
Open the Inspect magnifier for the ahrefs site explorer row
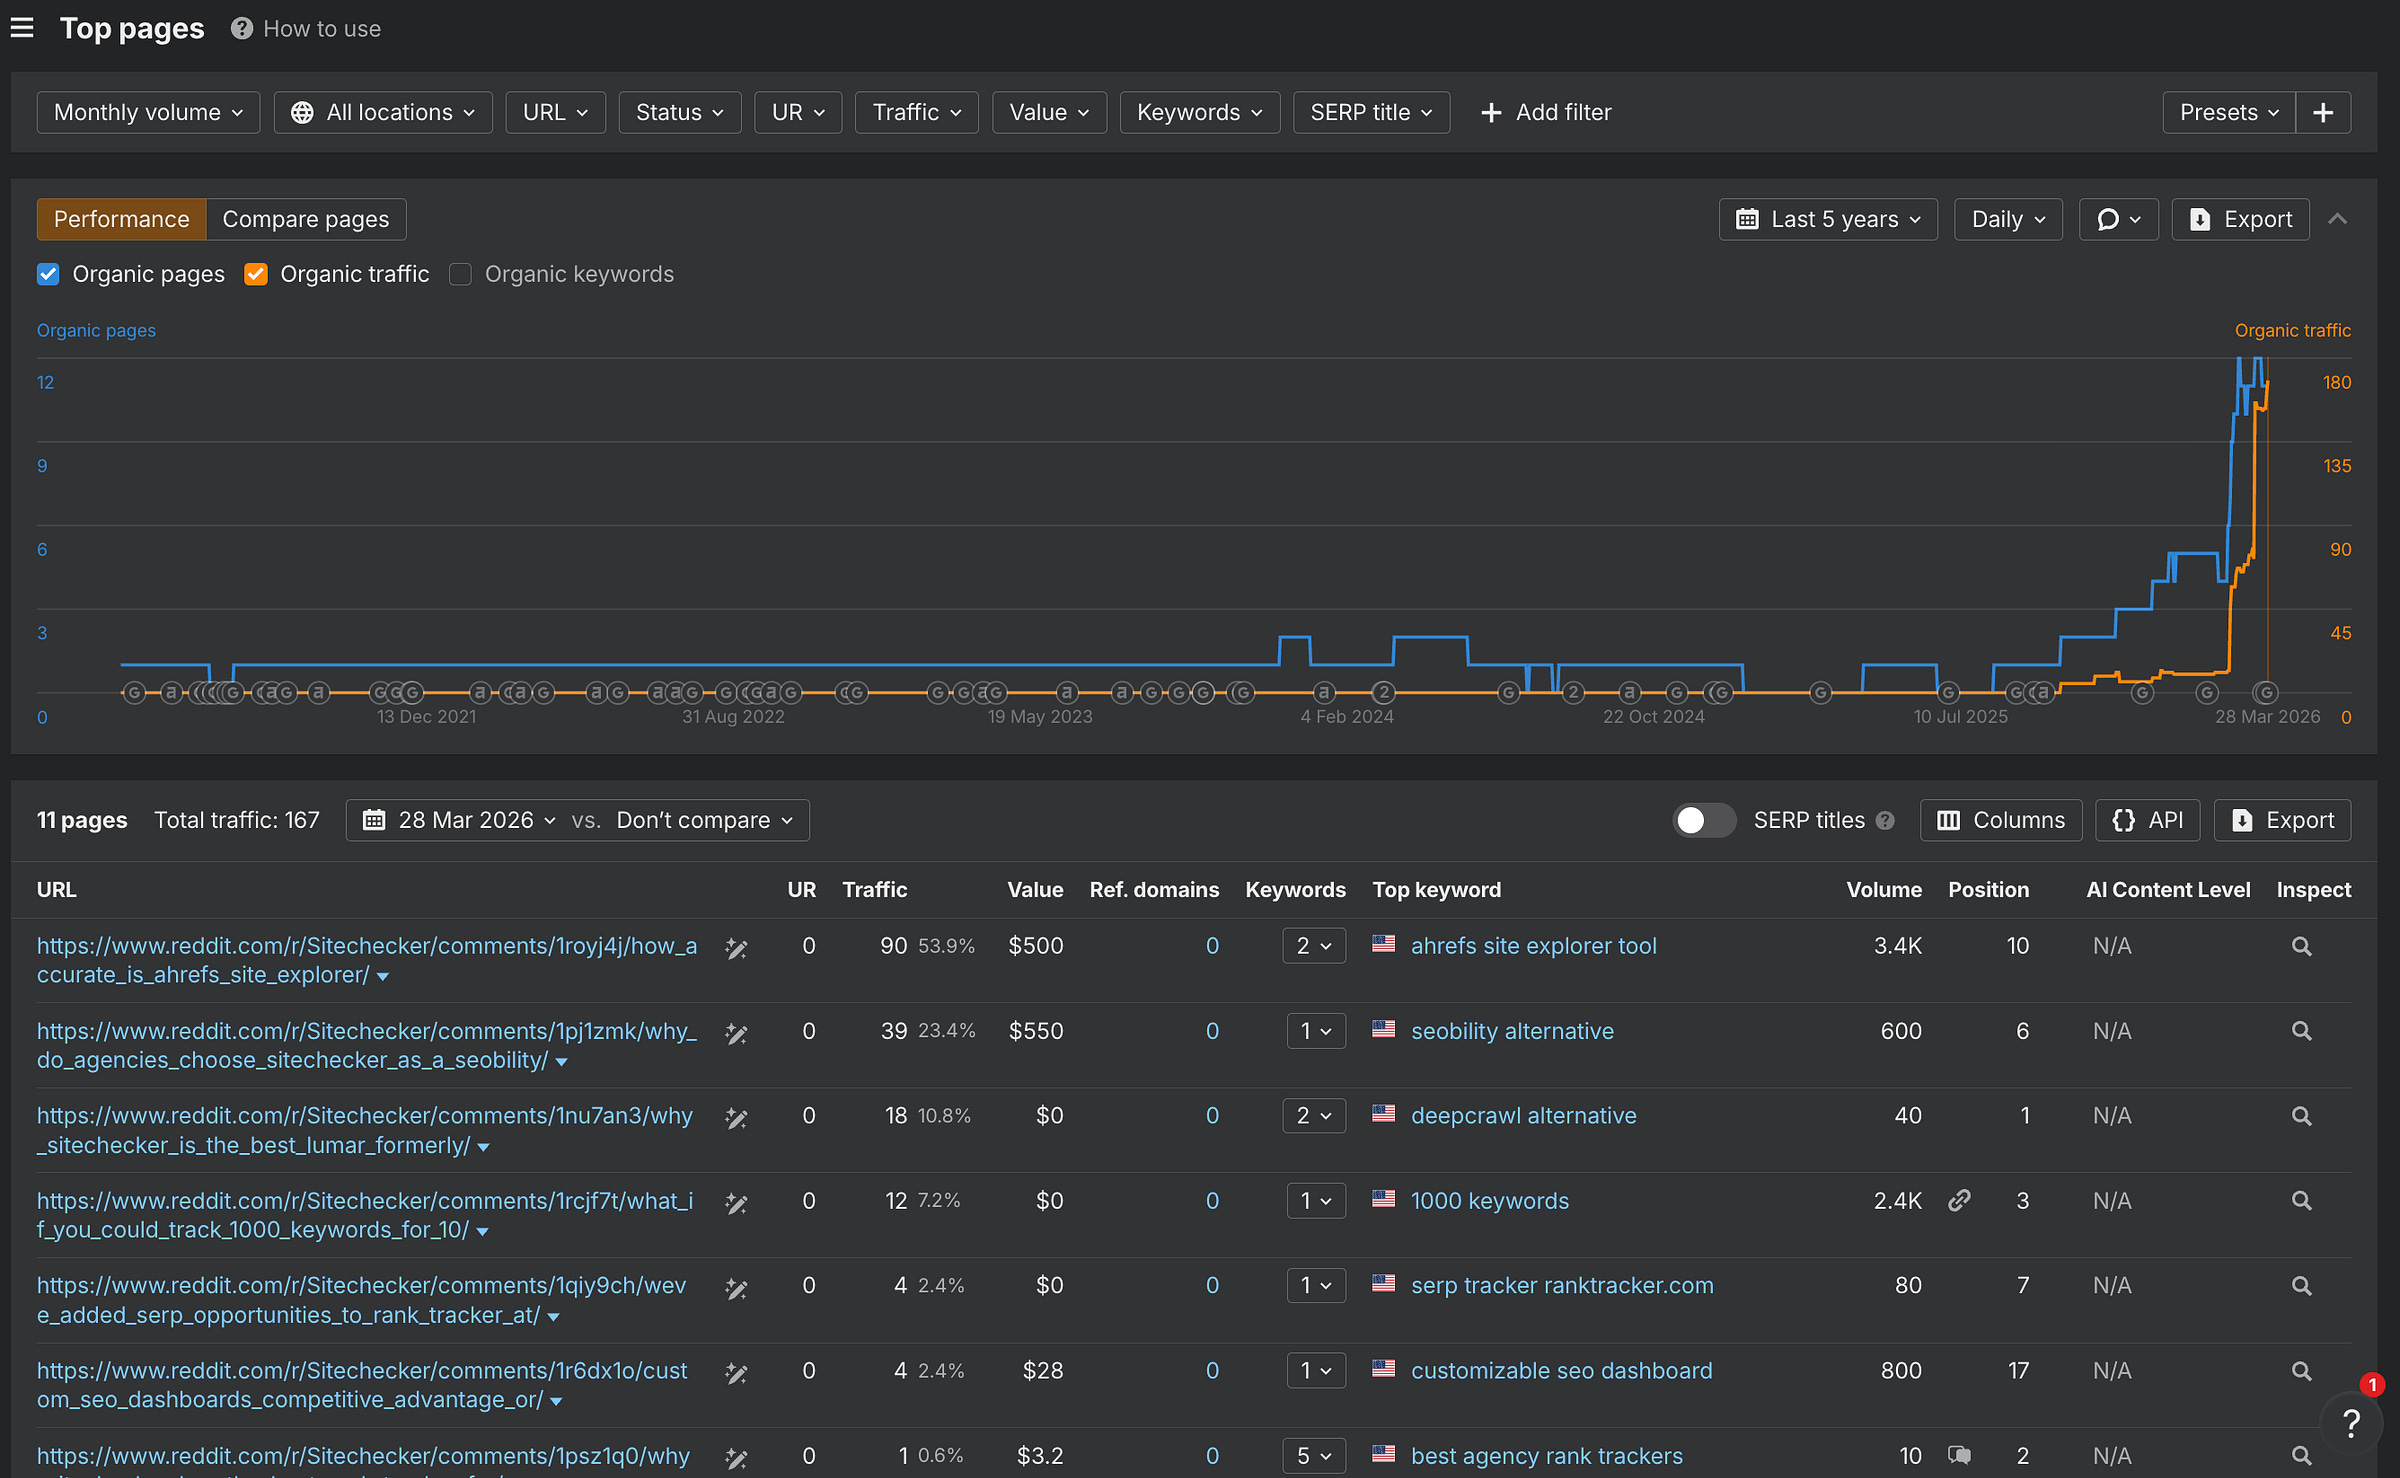(2301, 946)
